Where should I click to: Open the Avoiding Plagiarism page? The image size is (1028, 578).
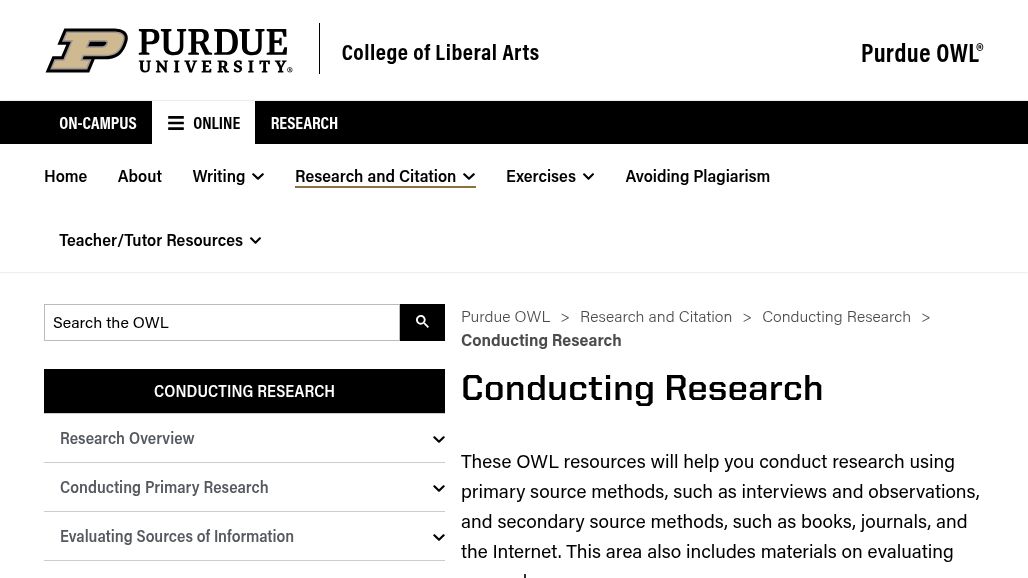697,175
